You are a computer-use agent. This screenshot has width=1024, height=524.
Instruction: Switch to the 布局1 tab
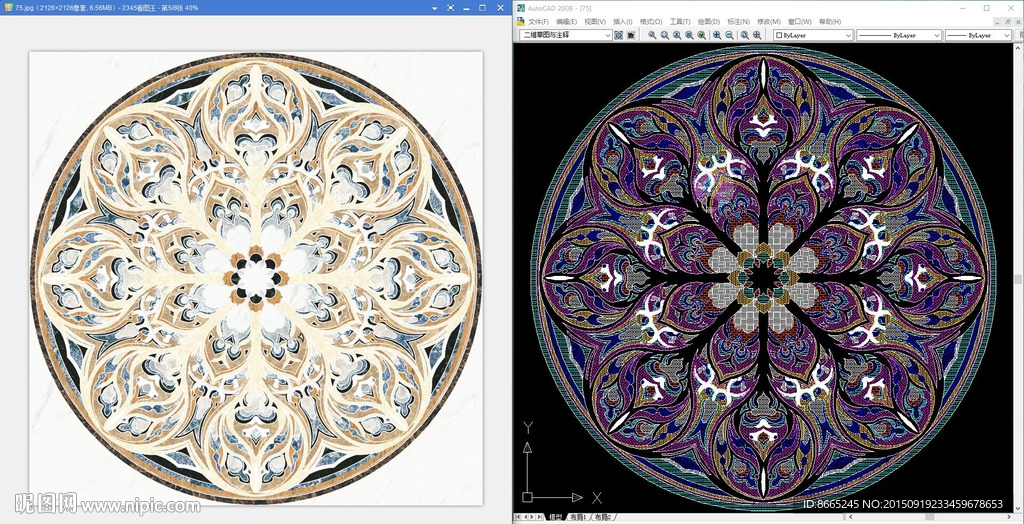tap(577, 517)
